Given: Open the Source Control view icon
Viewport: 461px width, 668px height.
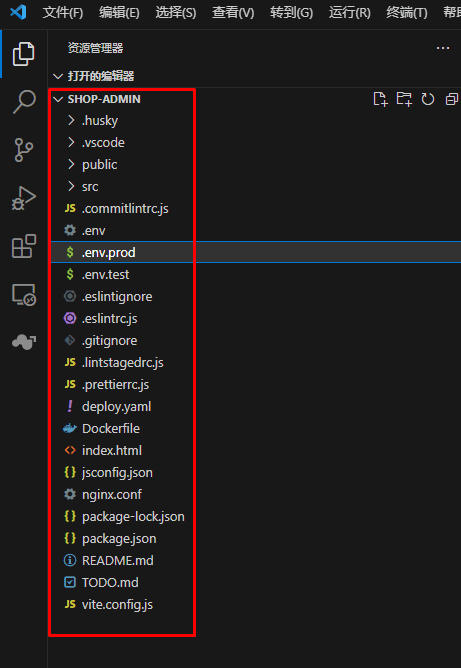Looking at the screenshot, I should click(x=23, y=150).
